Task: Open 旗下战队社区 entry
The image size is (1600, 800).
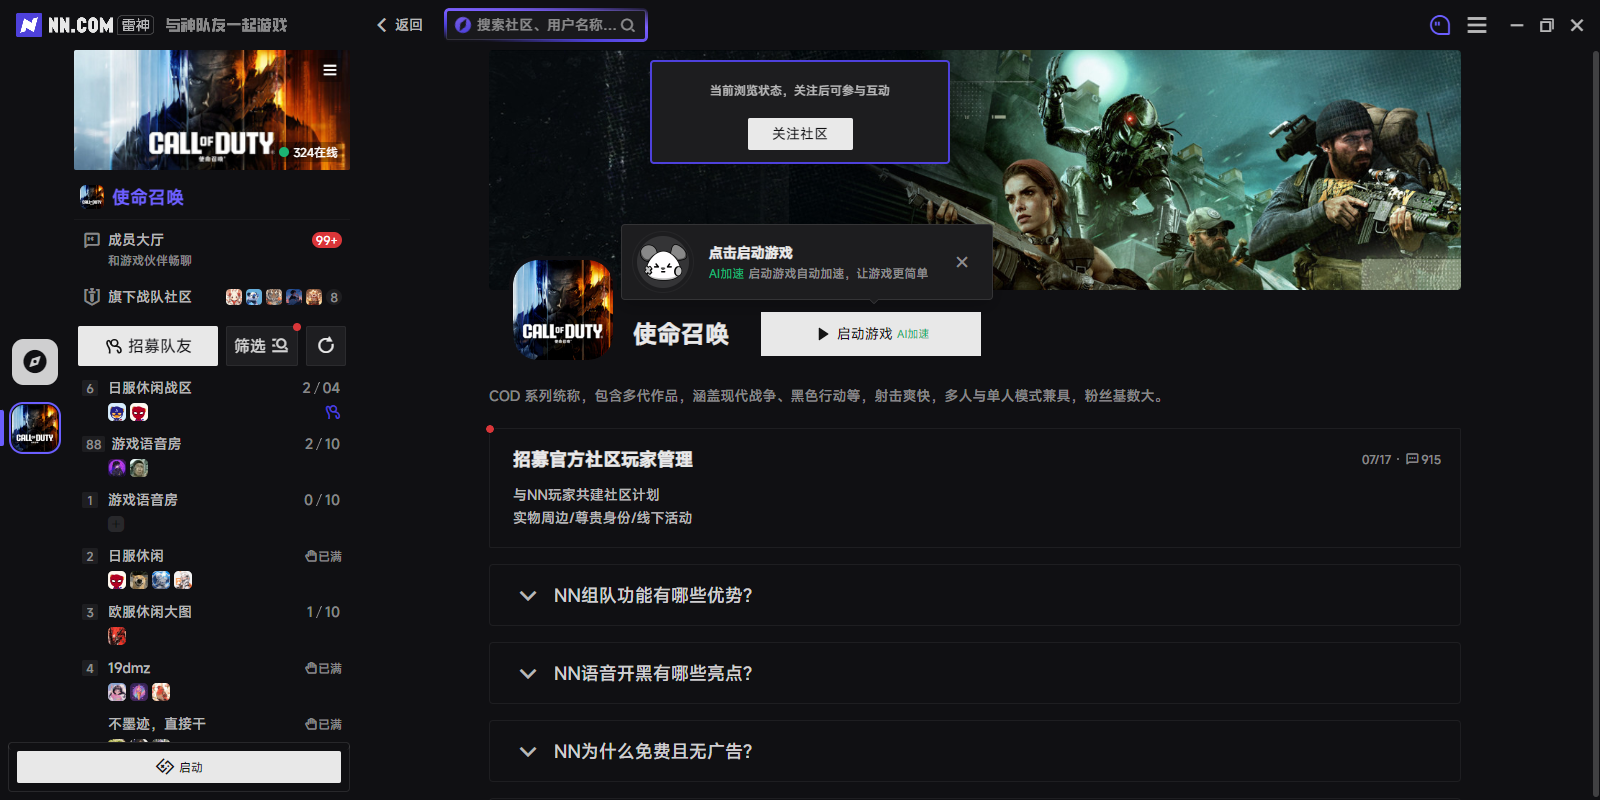Action: 212,297
